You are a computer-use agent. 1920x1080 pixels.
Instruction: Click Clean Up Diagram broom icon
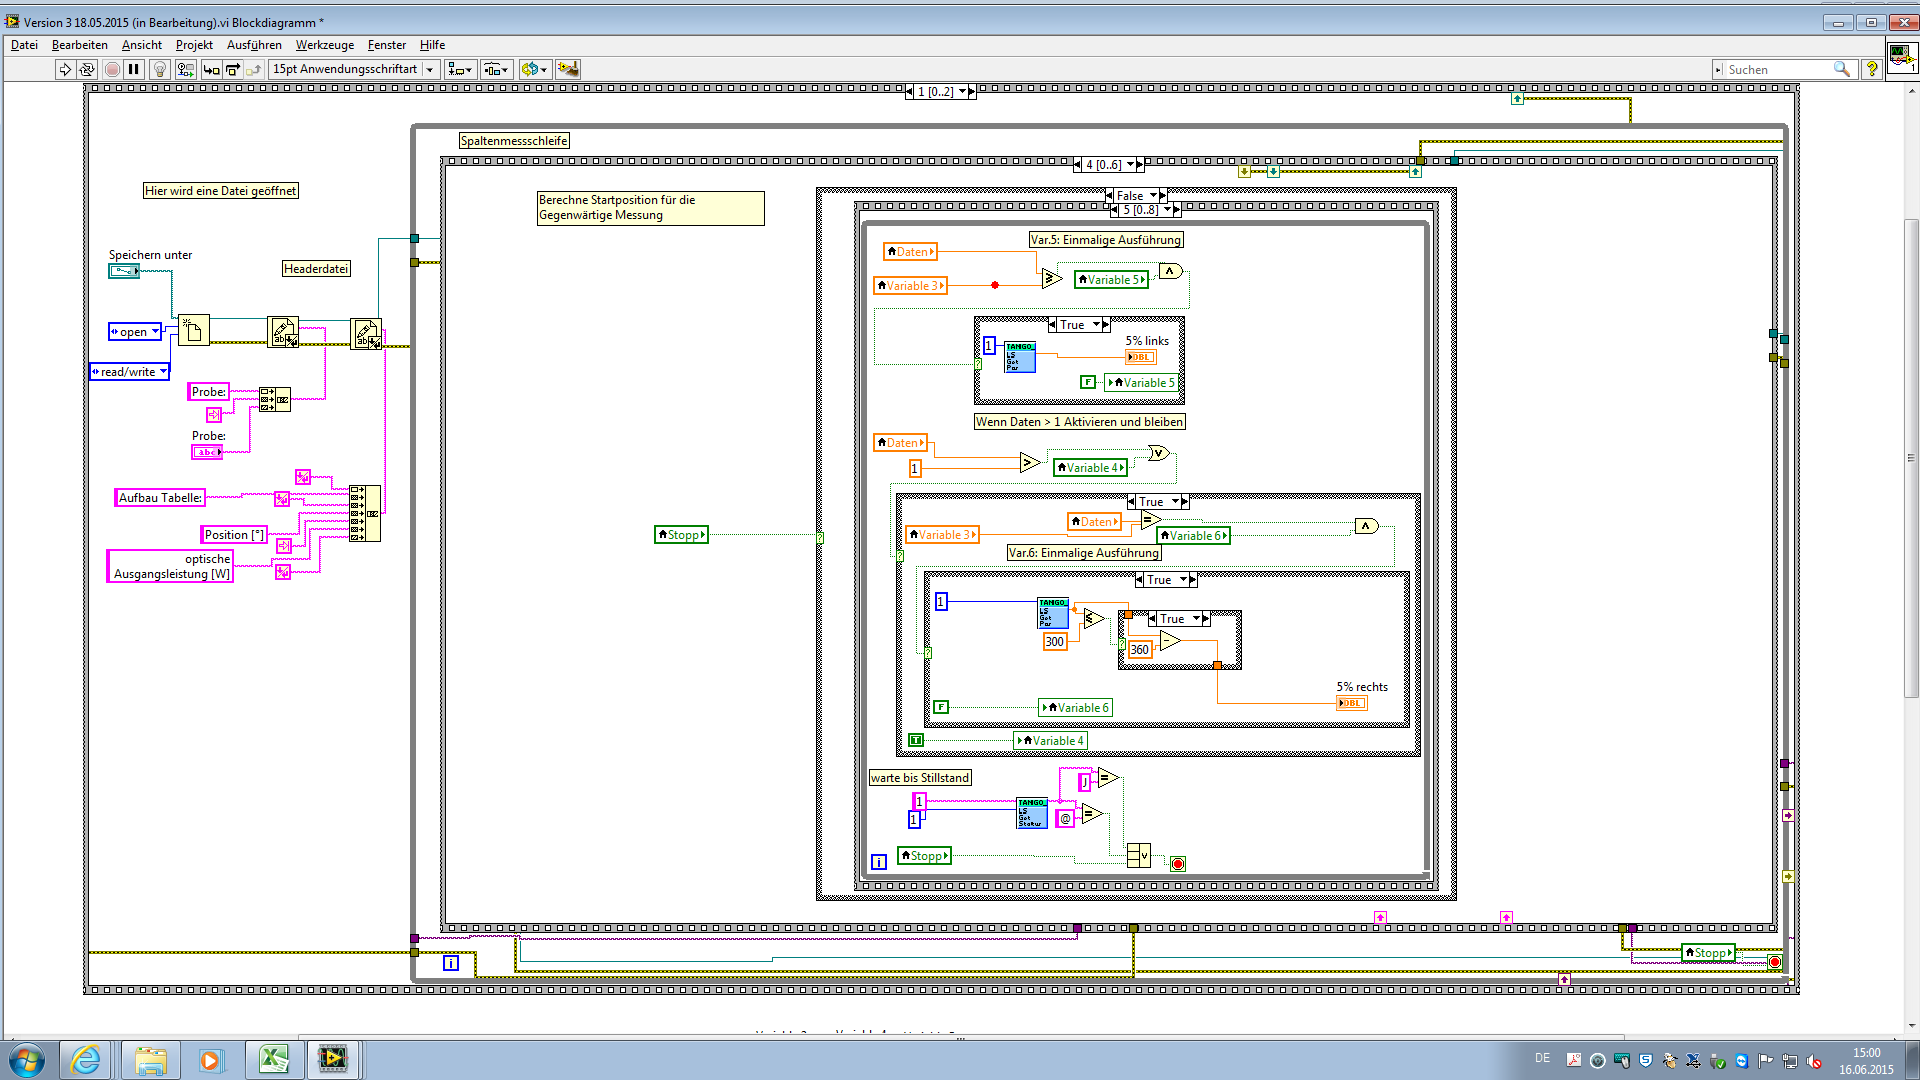point(568,69)
